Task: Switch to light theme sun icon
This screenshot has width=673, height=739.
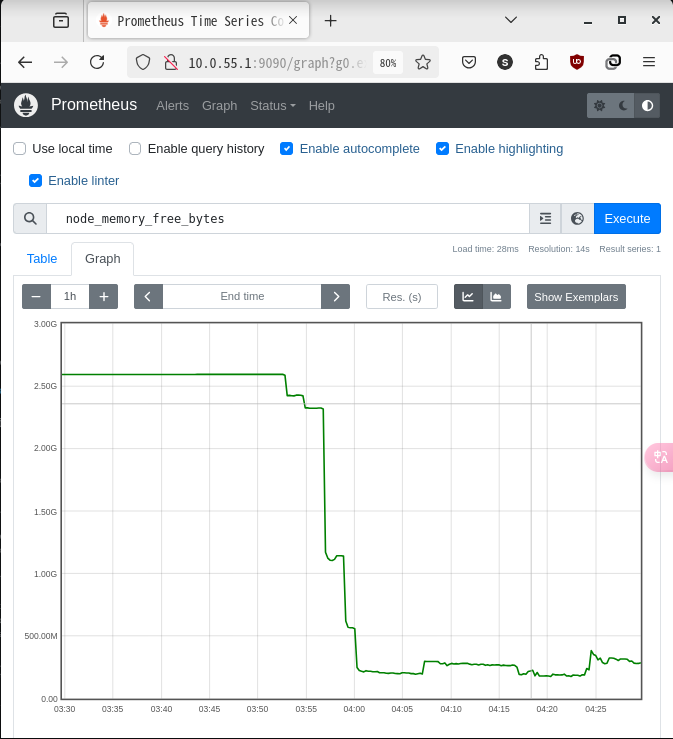Action: pyautogui.click(x=599, y=106)
